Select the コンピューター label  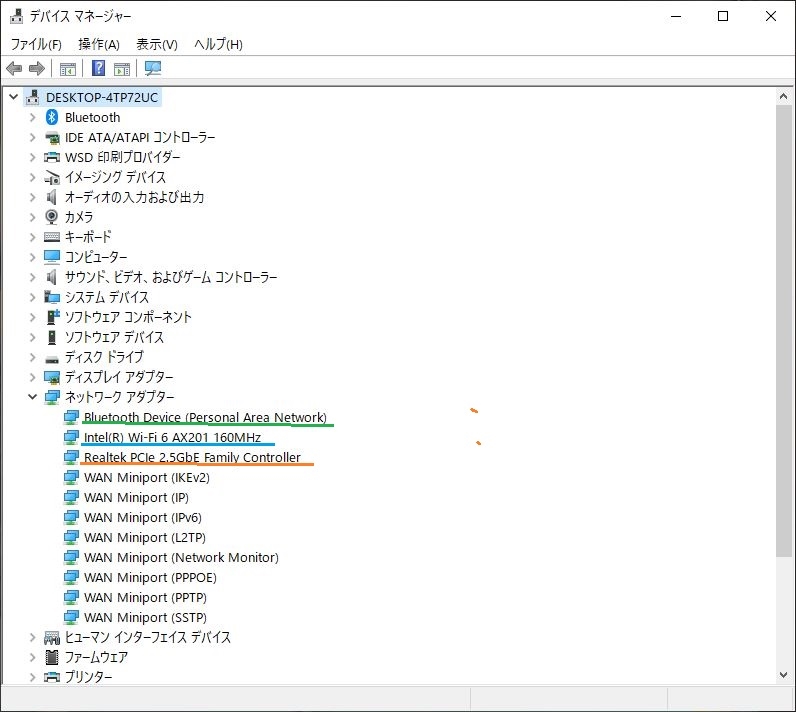96,257
